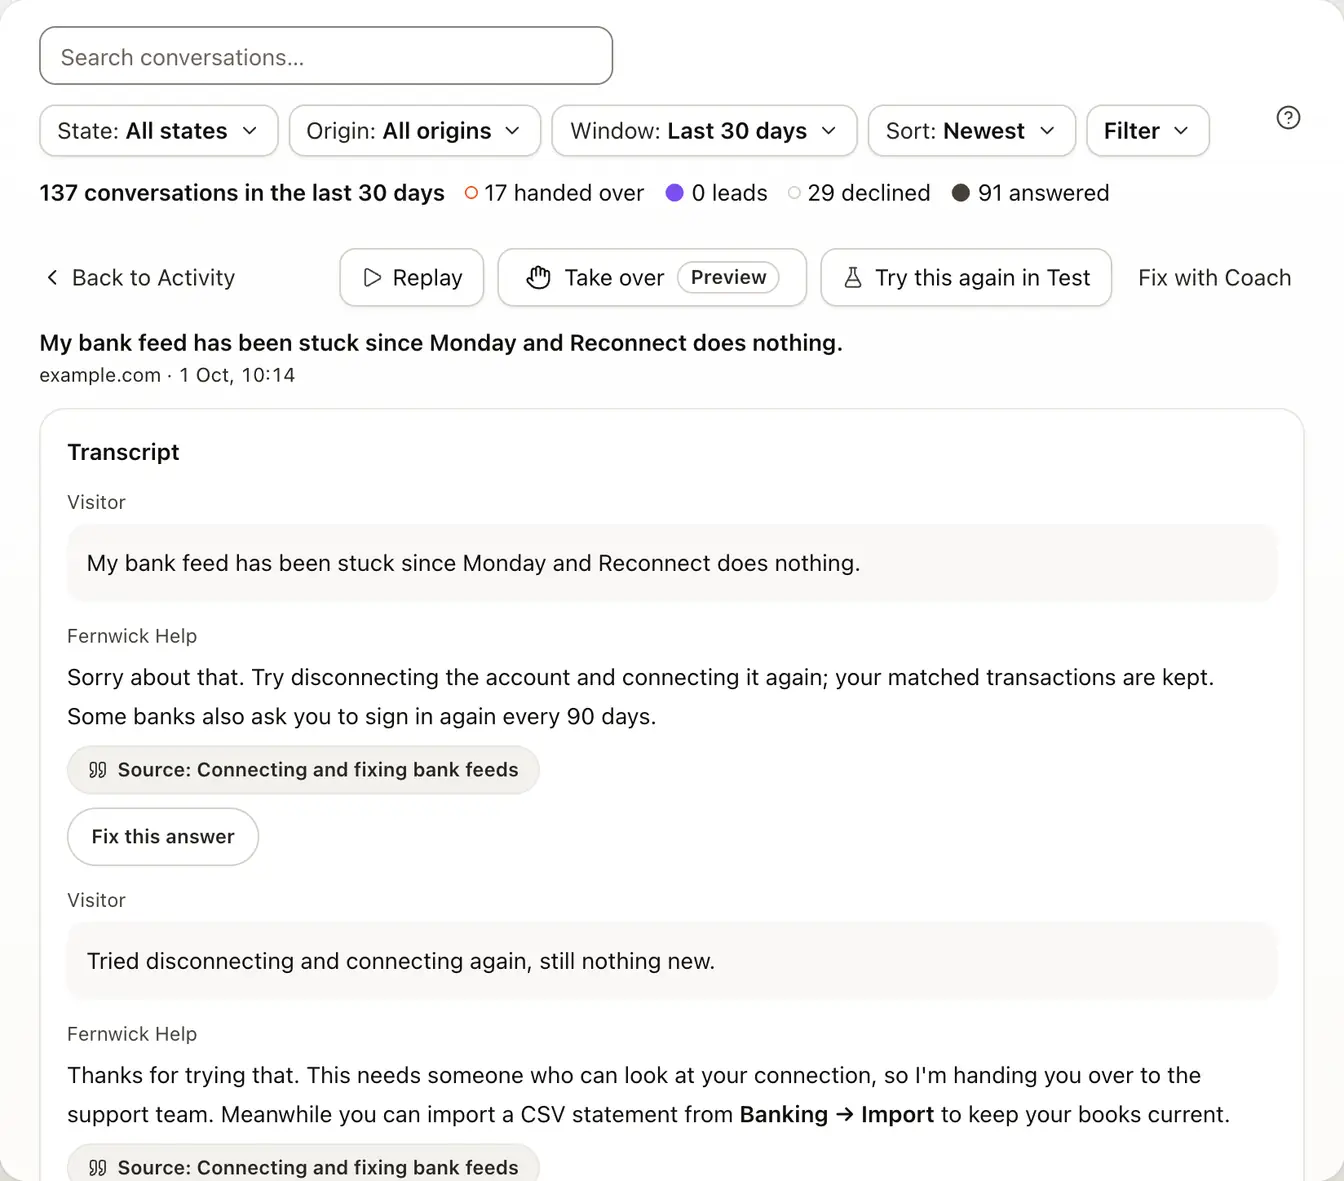The width and height of the screenshot is (1344, 1181).
Task: Select the 29 declined stat
Action: (x=859, y=193)
